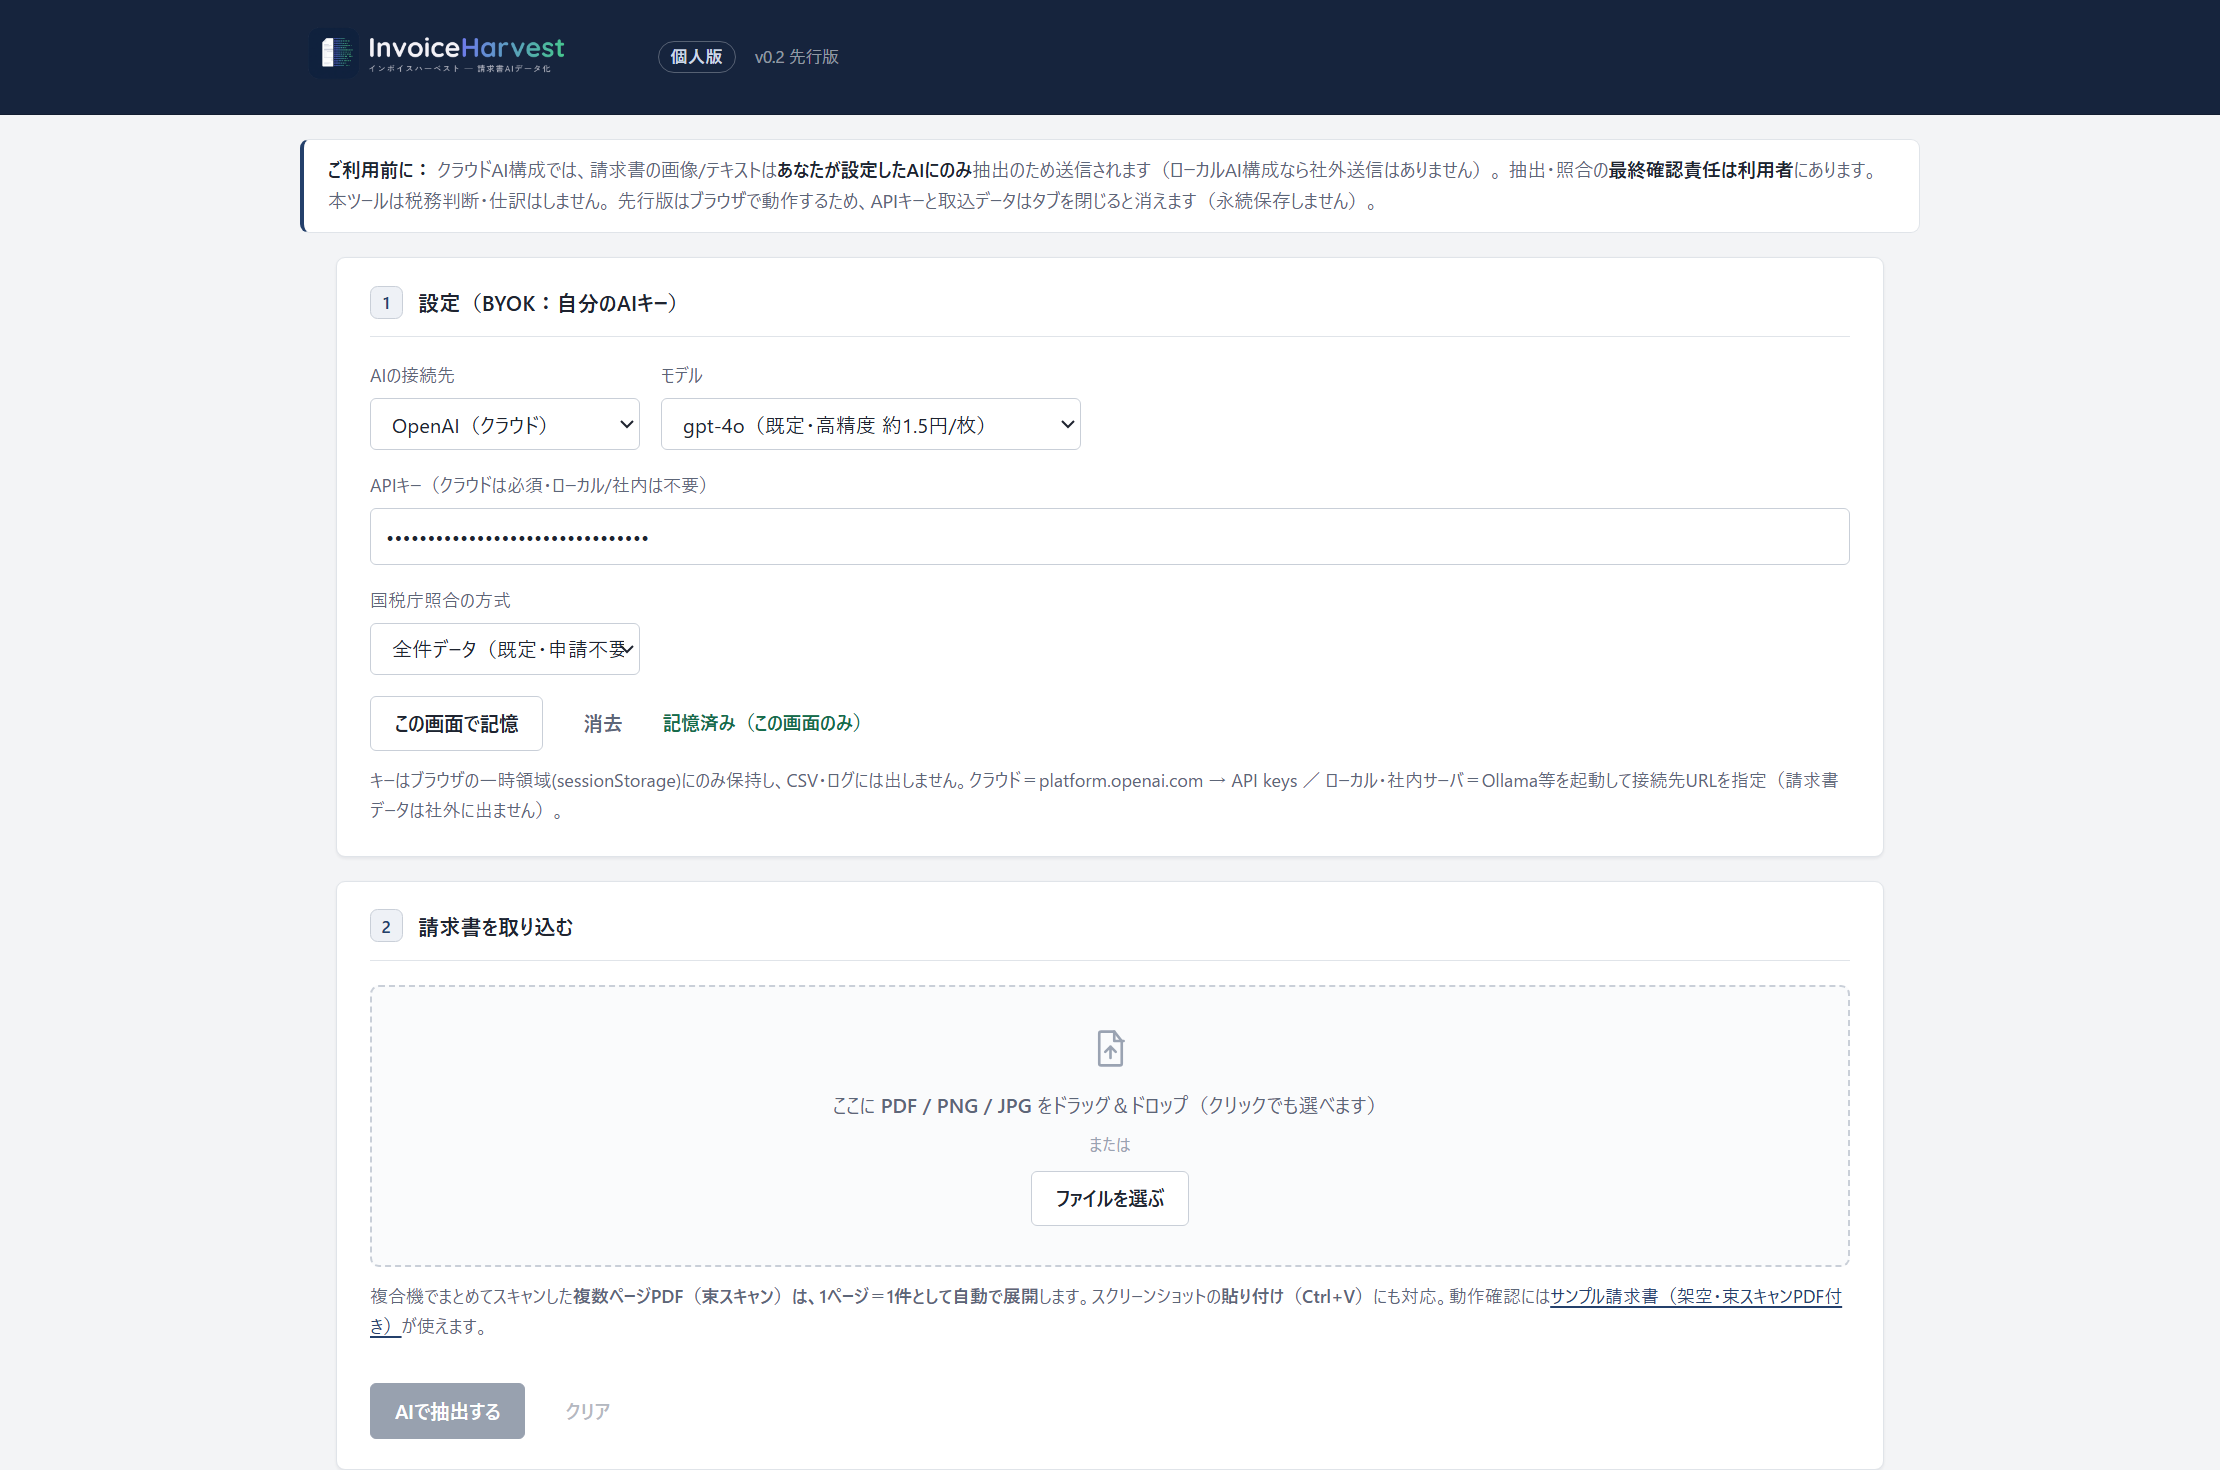
Task: Click the ファイルを選ぶ button
Action: (1110, 1198)
